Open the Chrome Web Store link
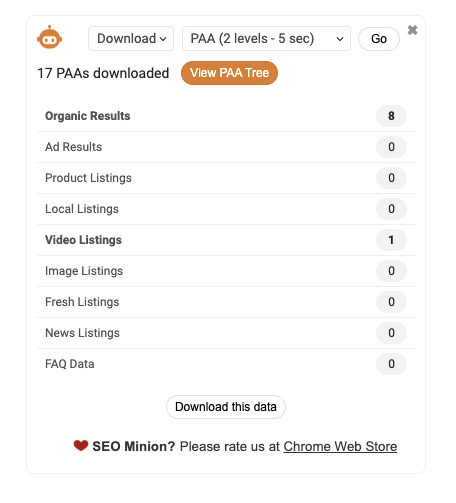The height and width of the screenshot is (503, 456). (x=340, y=446)
